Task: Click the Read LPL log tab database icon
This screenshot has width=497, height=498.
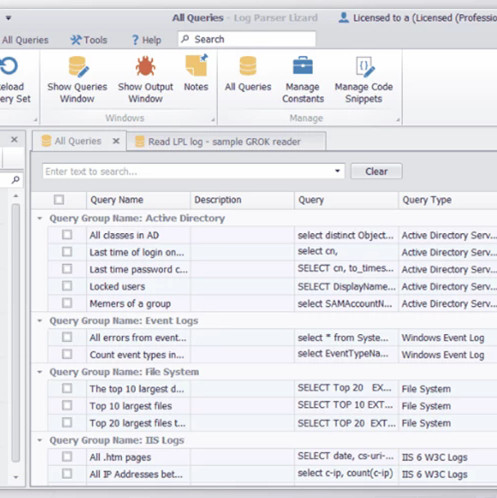Action: [140, 142]
